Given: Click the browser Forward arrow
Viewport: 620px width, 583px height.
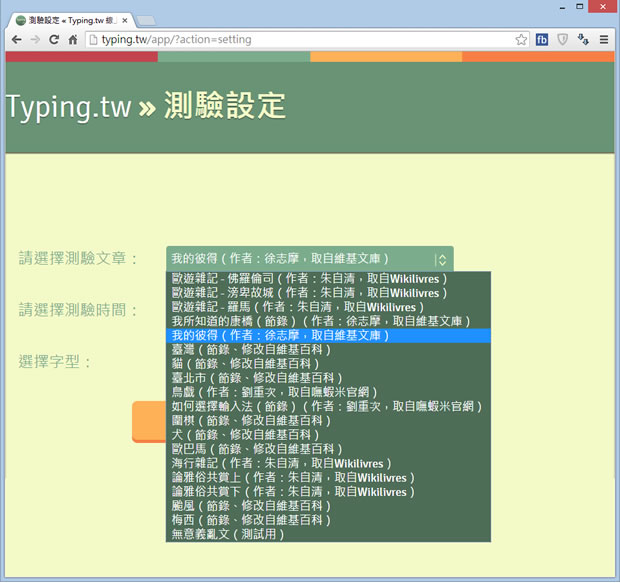Looking at the screenshot, I should coord(35,40).
